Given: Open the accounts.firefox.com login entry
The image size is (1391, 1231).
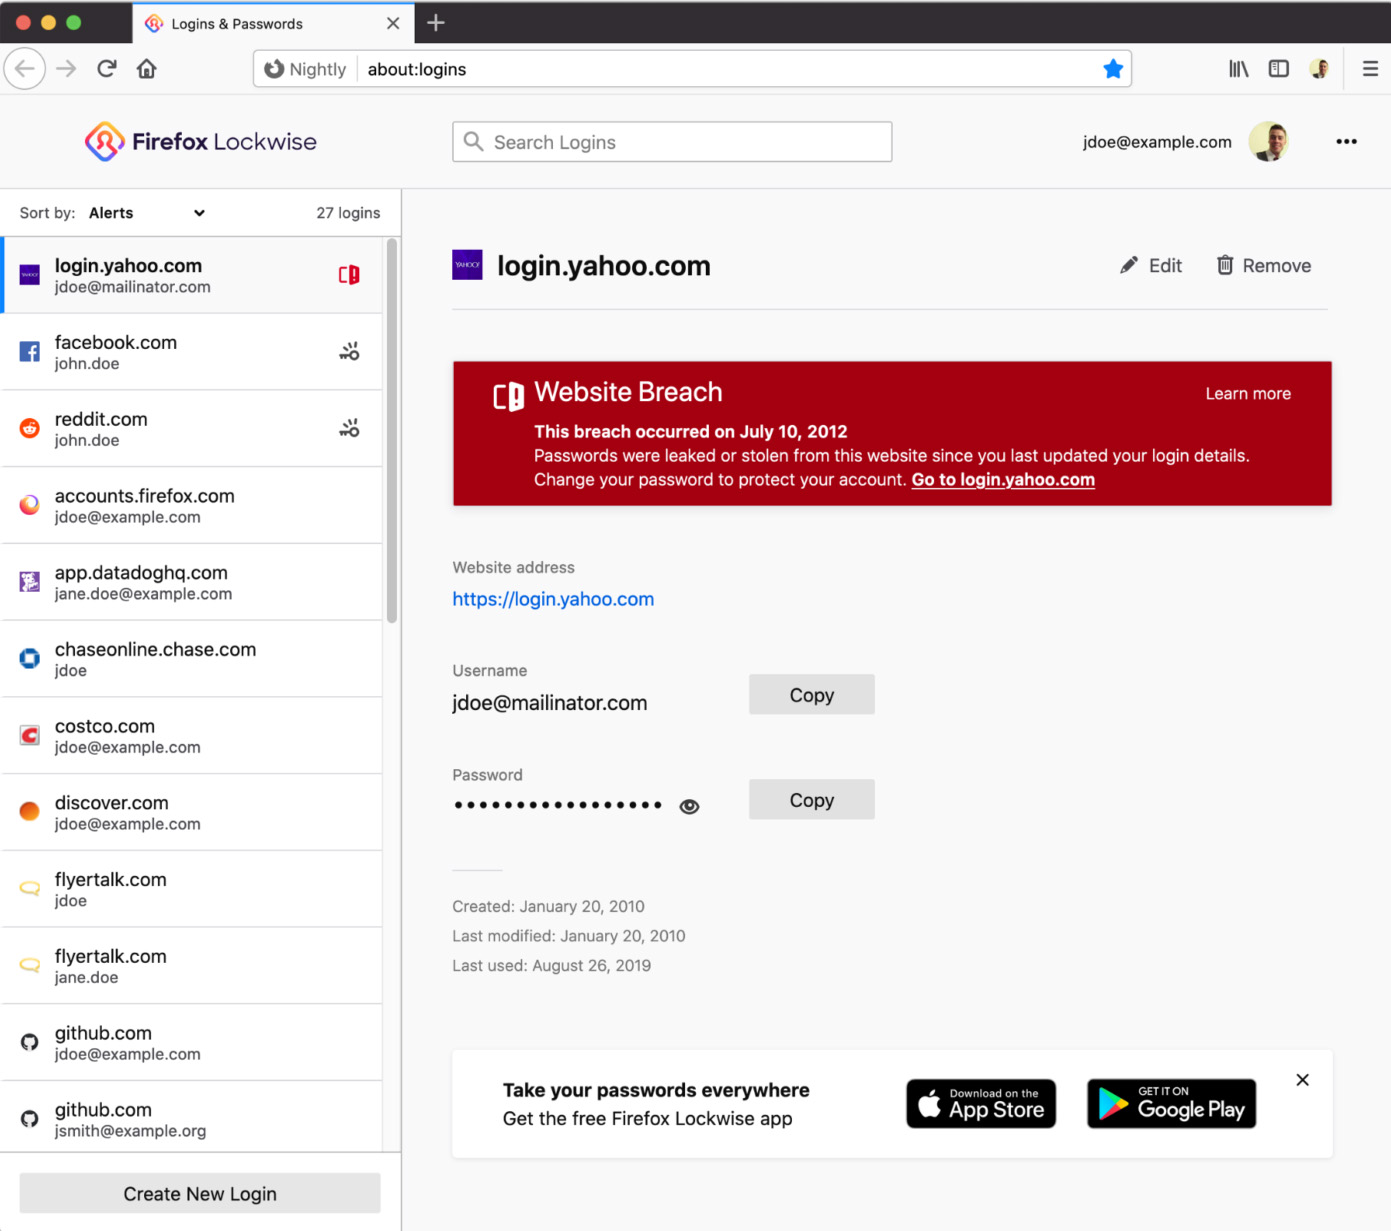Looking at the screenshot, I should pyautogui.click(x=192, y=506).
